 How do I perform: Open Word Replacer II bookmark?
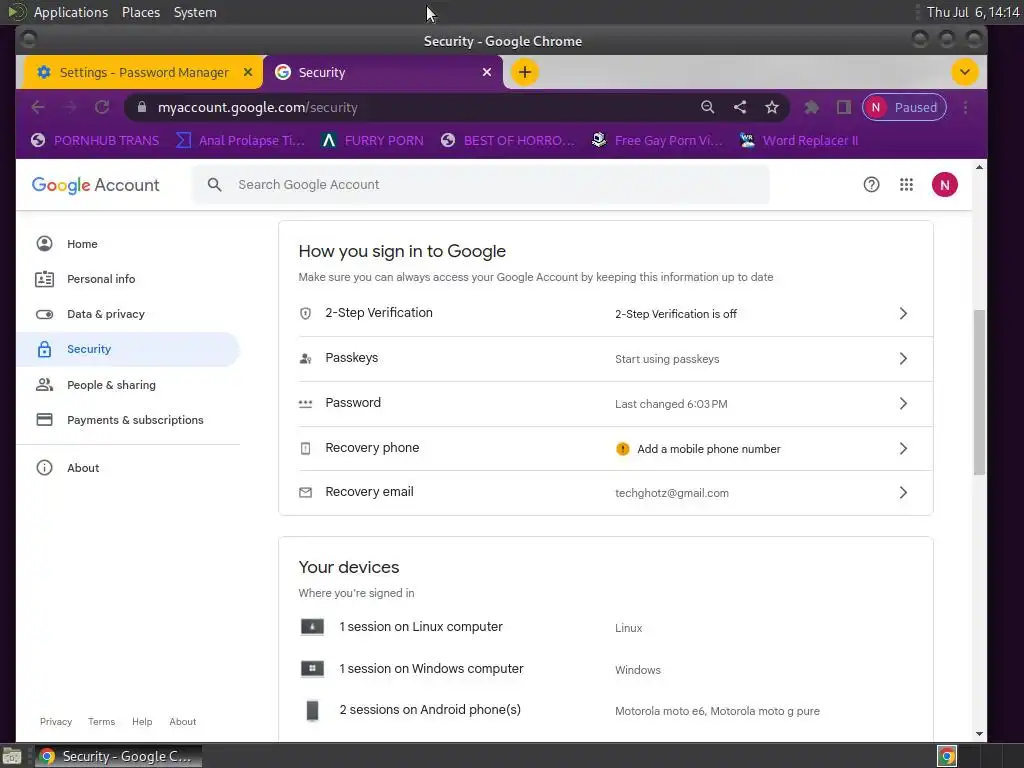pos(799,140)
